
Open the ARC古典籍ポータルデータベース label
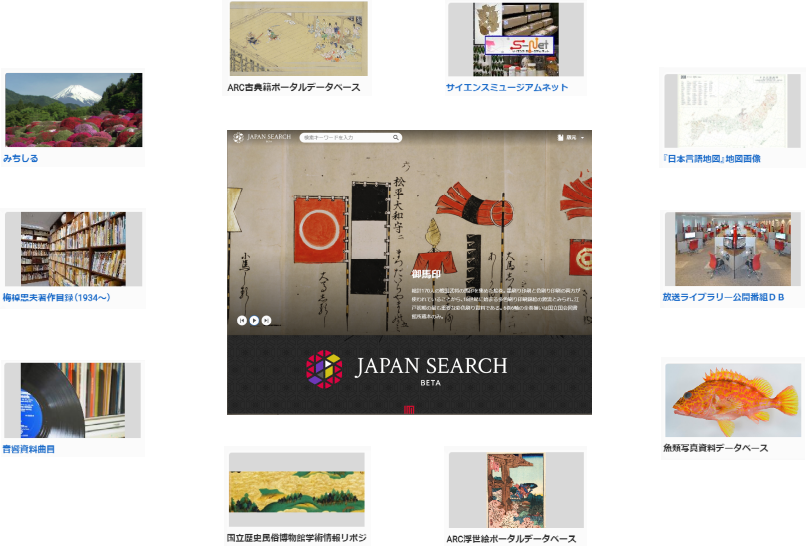click(294, 87)
